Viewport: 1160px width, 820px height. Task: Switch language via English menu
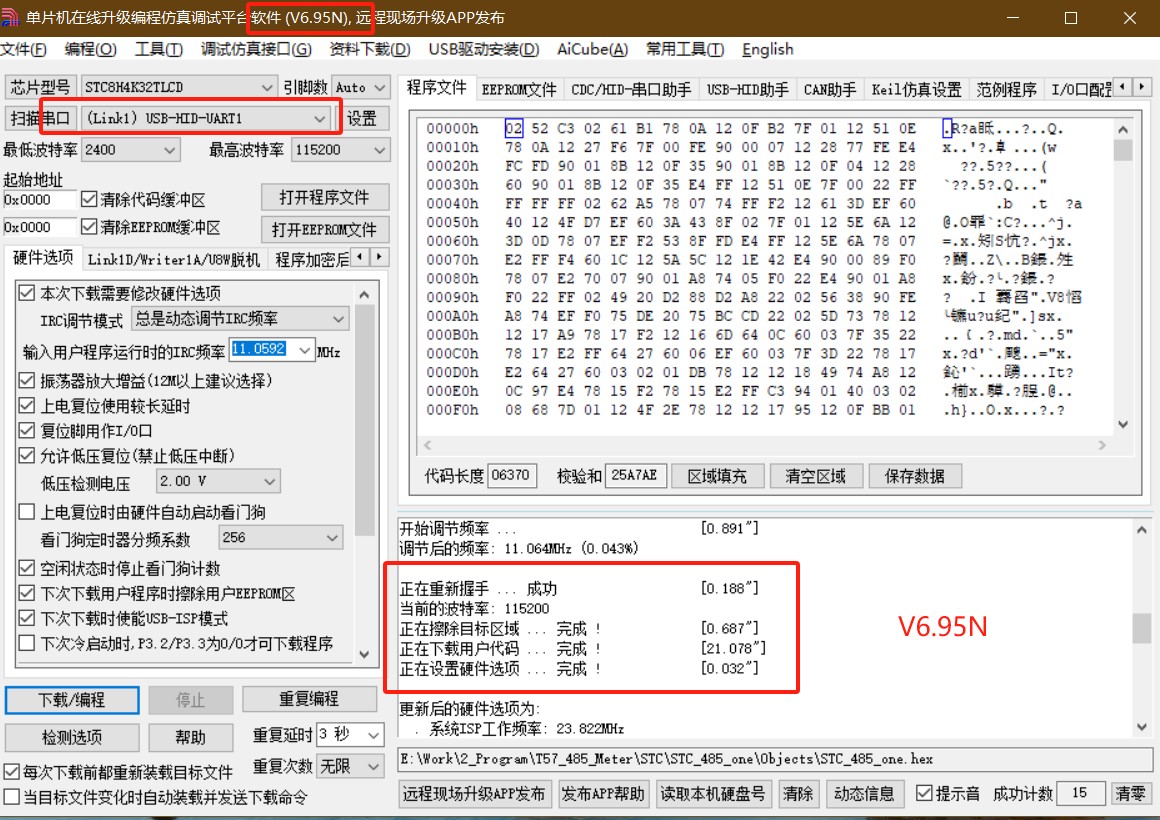(x=768, y=50)
